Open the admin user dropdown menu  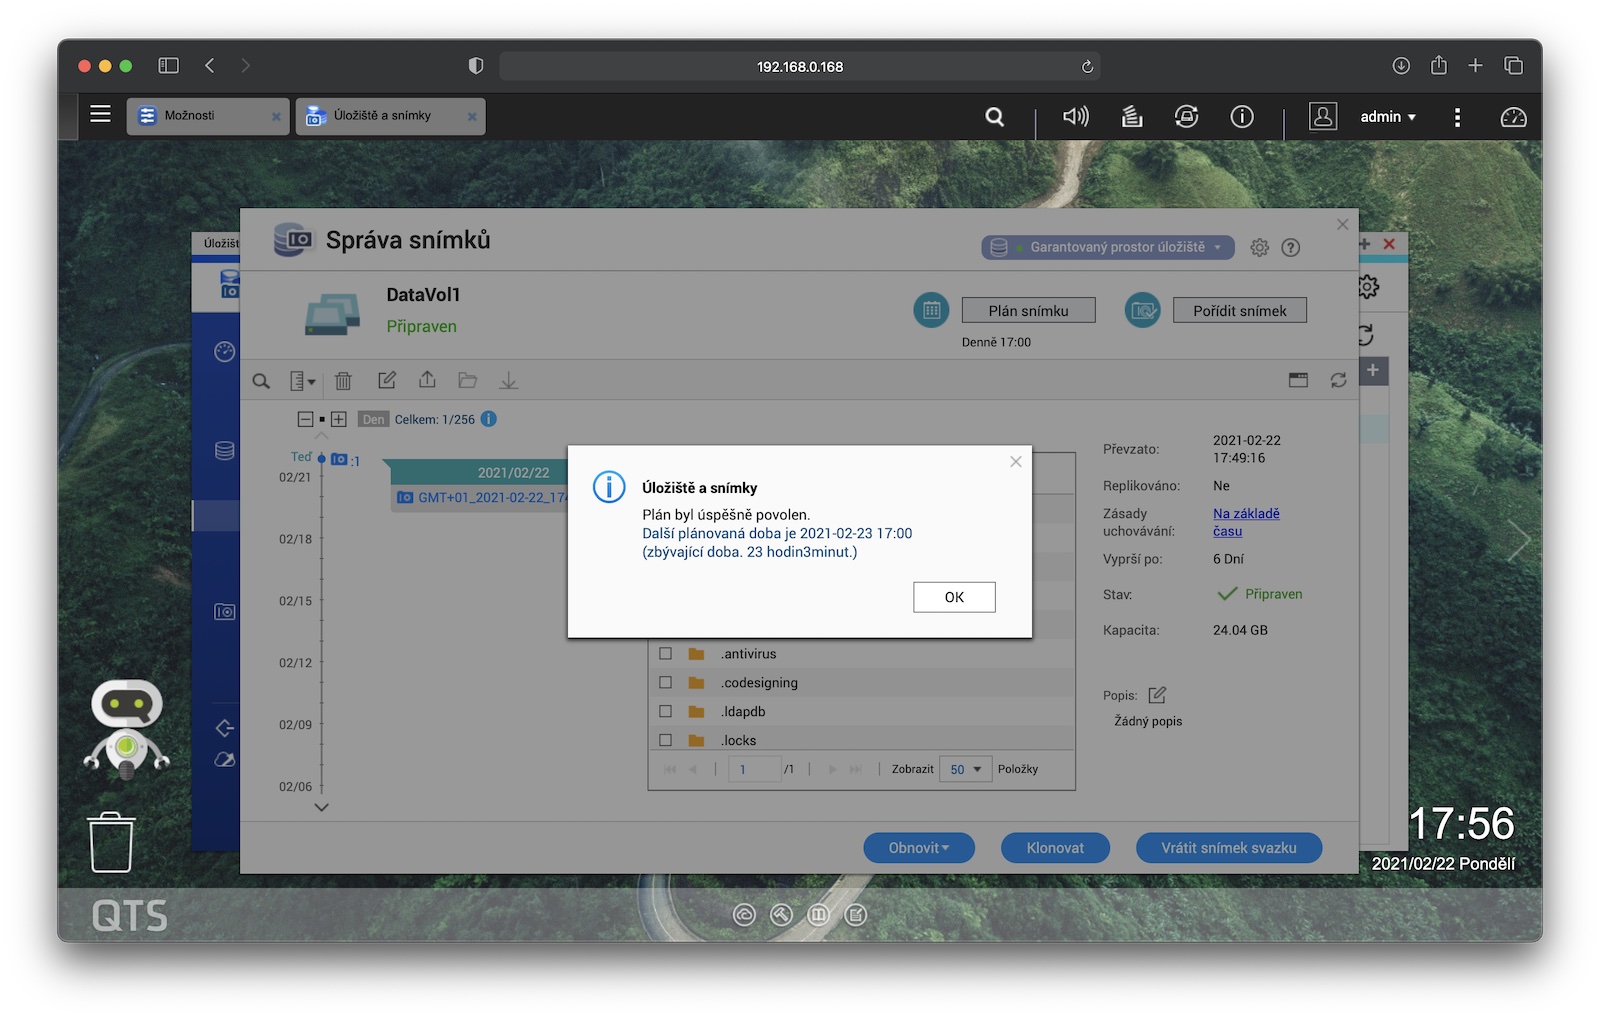[x=1388, y=117]
